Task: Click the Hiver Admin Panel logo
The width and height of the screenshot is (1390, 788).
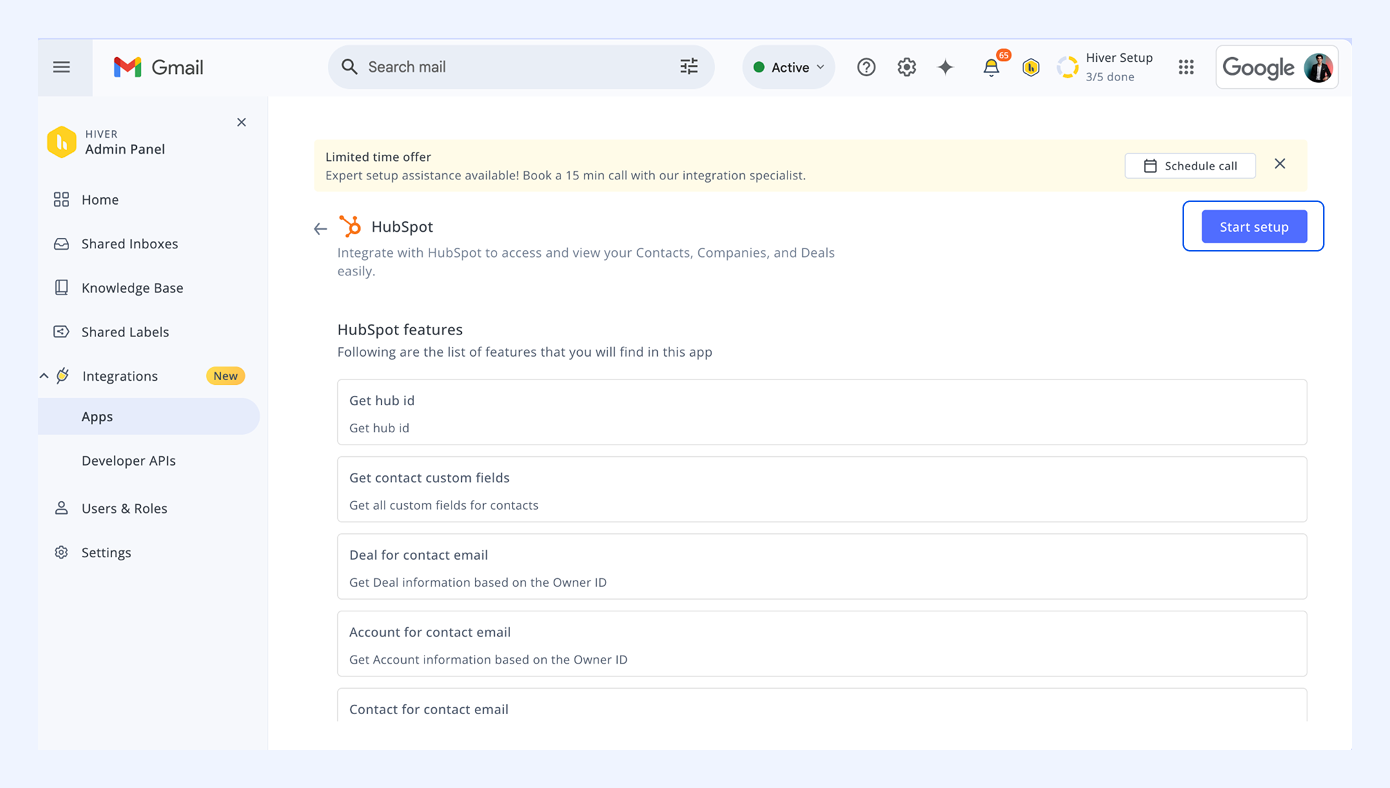Action: [62, 142]
